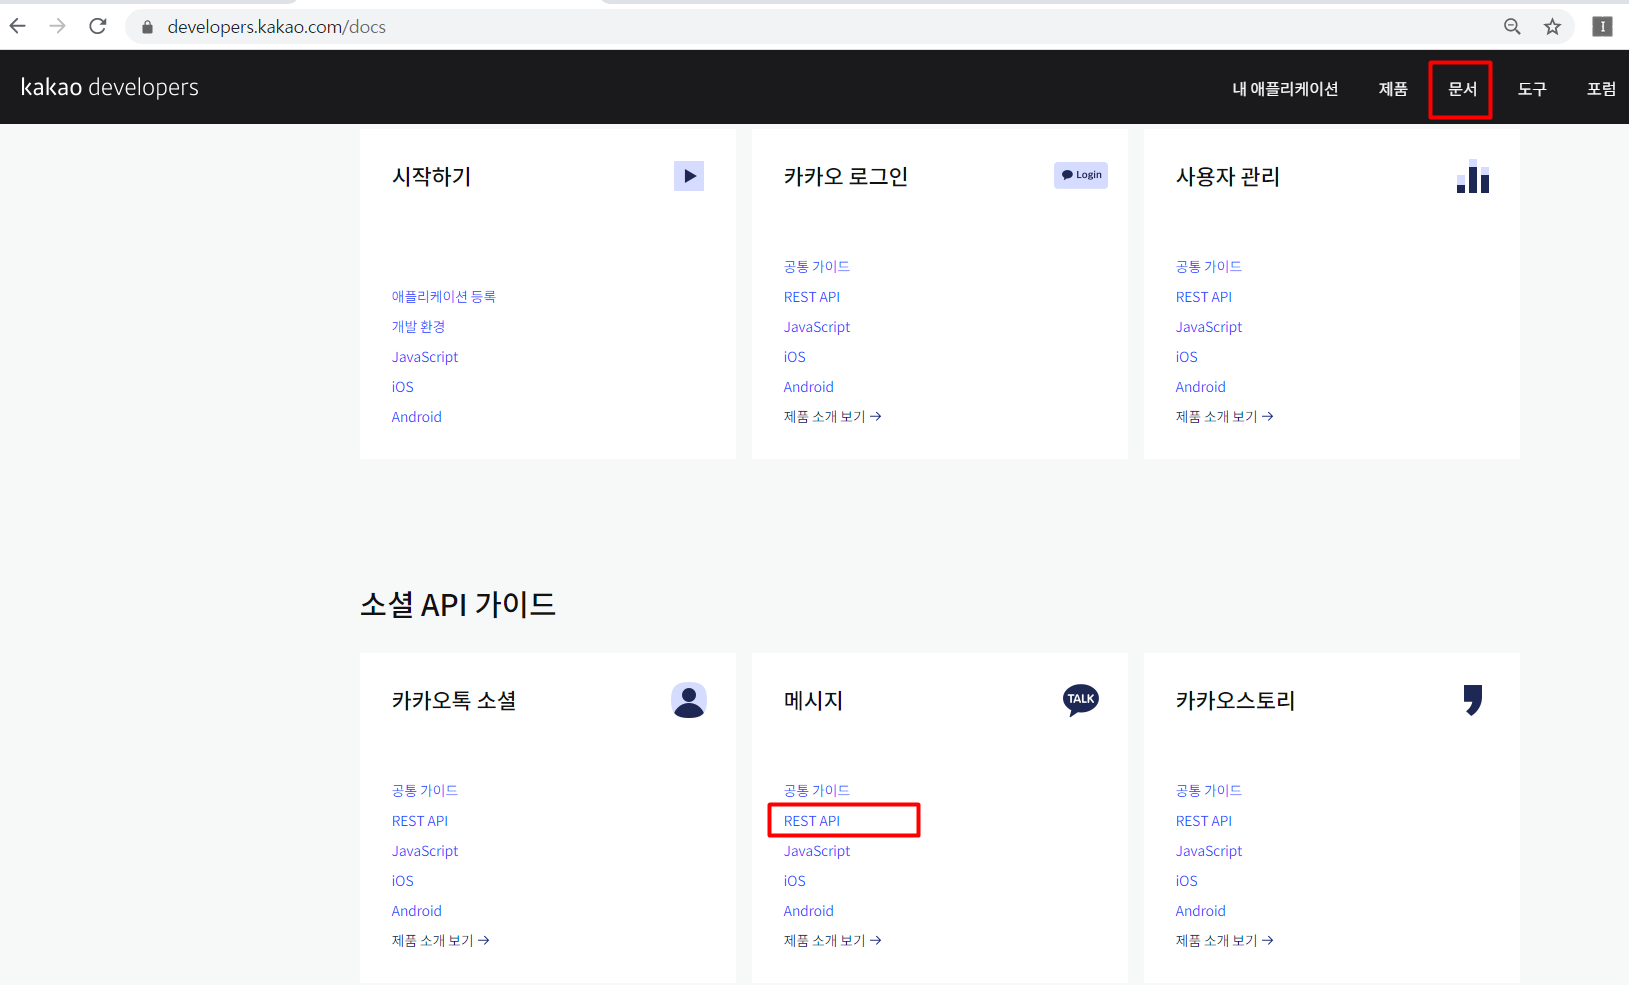Reload the page with refresh icon
1629x985 pixels.
97,26
